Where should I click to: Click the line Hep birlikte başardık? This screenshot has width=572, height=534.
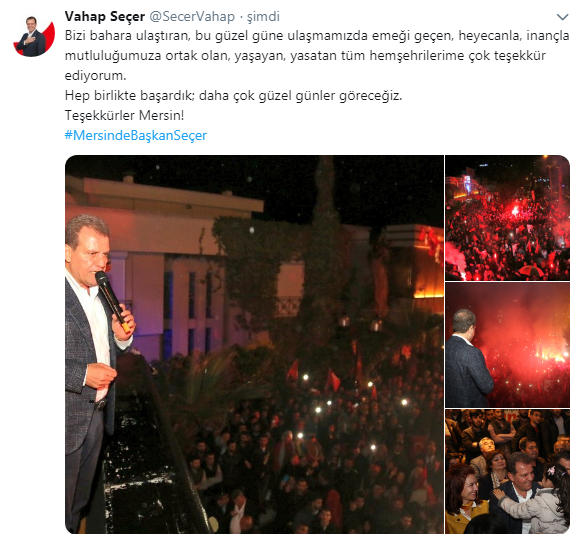233,96
